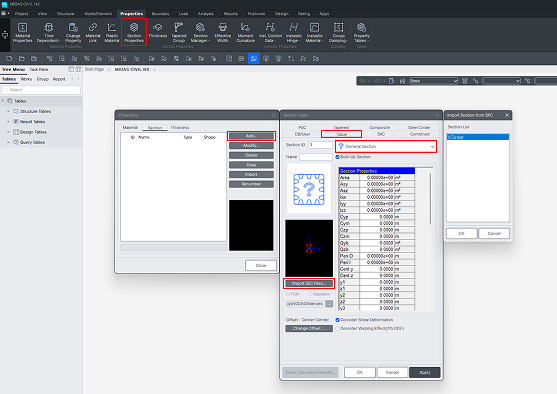The height and width of the screenshot is (394, 557).
Task: Click Modify button in Properties dialog
Action: click(x=251, y=145)
